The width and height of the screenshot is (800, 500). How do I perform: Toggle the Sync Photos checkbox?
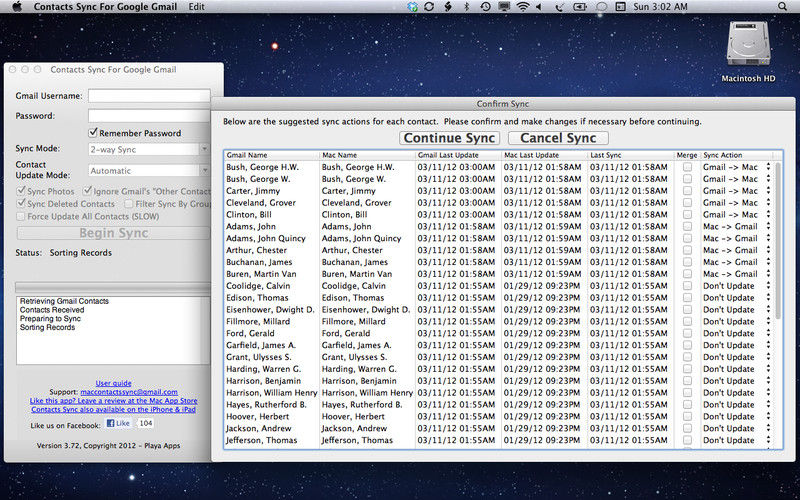click(21, 191)
